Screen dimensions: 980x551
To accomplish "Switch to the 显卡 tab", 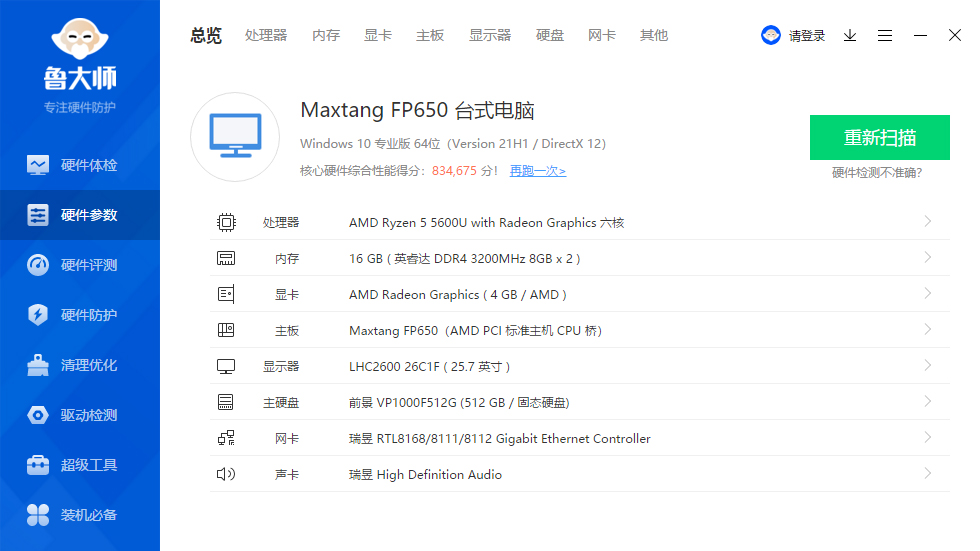I will 378,36.
